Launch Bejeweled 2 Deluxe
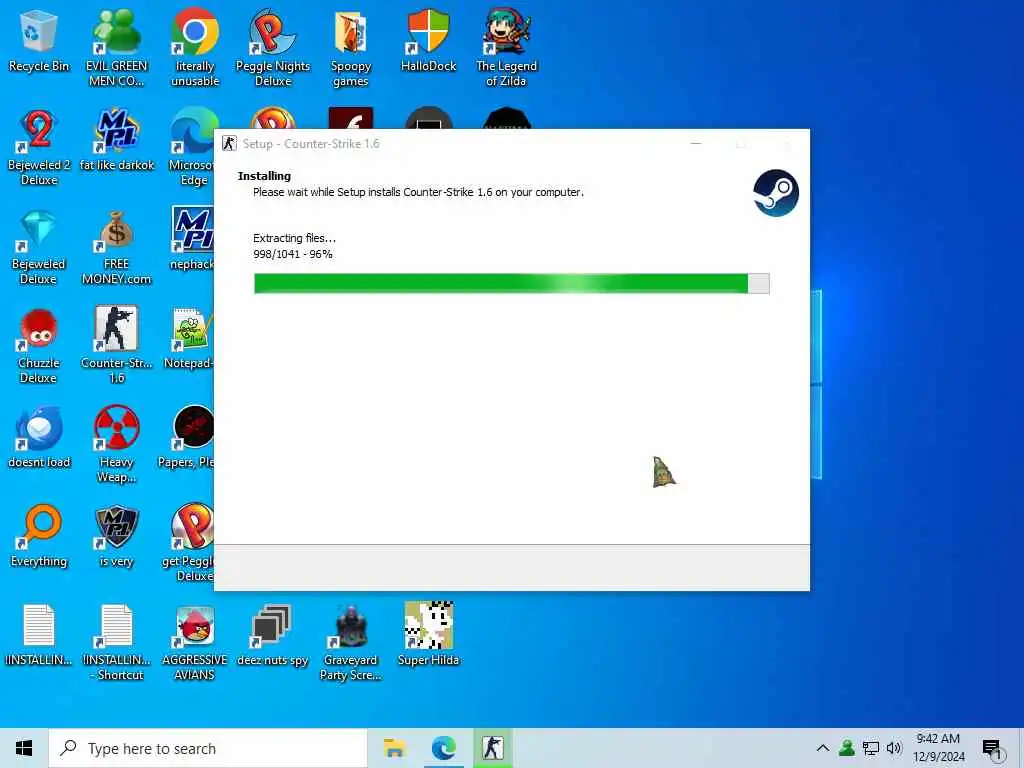1024x768 pixels. click(39, 148)
